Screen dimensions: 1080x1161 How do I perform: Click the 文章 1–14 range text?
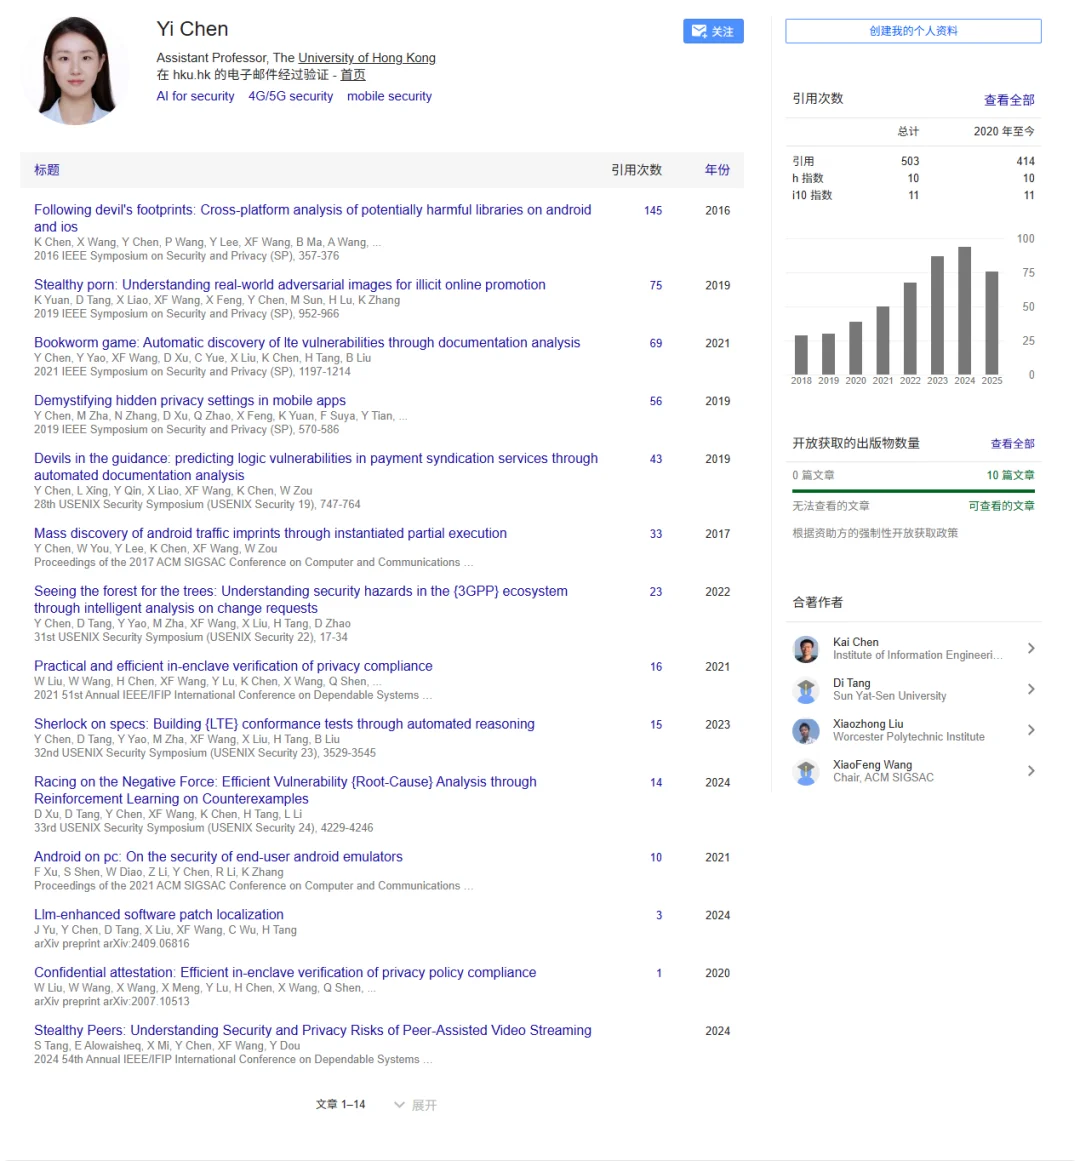(x=340, y=1105)
